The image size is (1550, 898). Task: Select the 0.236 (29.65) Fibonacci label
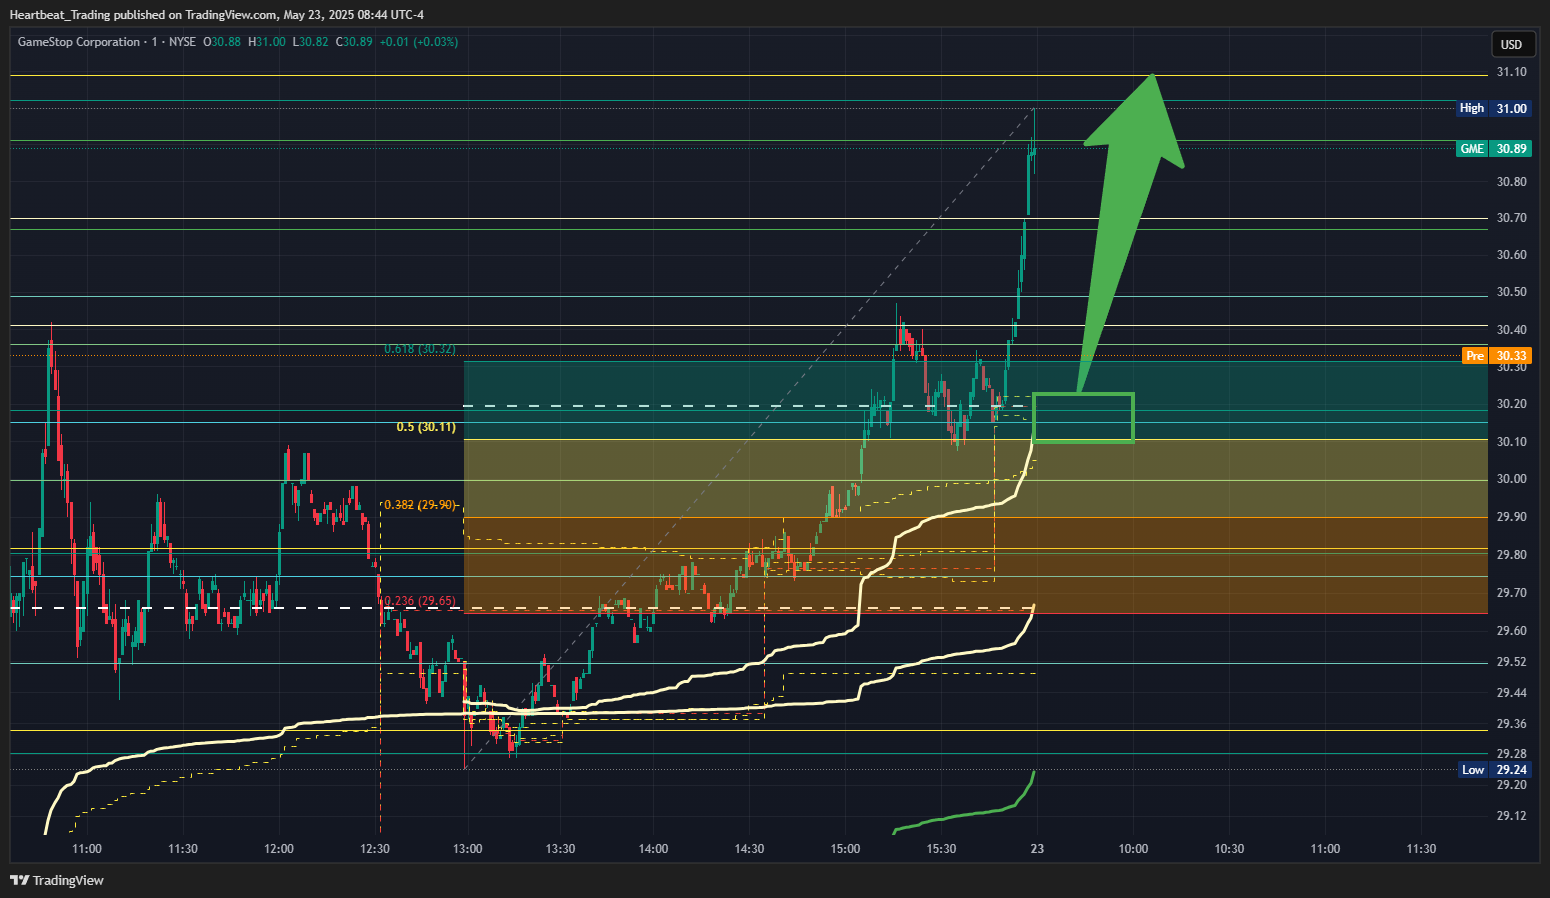click(x=420, y=601)
